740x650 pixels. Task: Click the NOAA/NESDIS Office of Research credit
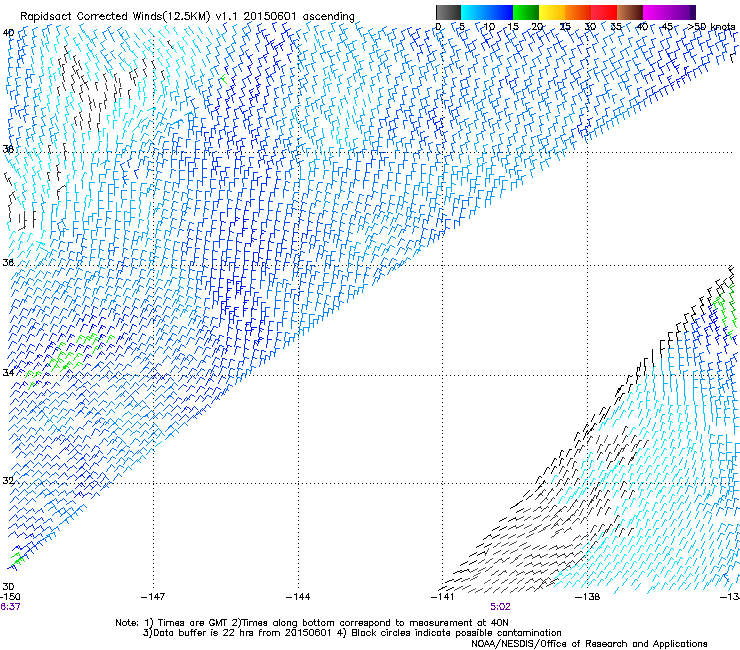(589, 644)
